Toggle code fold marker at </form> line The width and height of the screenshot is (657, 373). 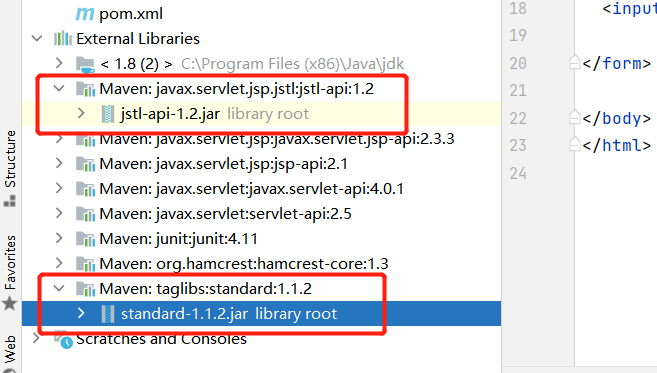(574, 62)
